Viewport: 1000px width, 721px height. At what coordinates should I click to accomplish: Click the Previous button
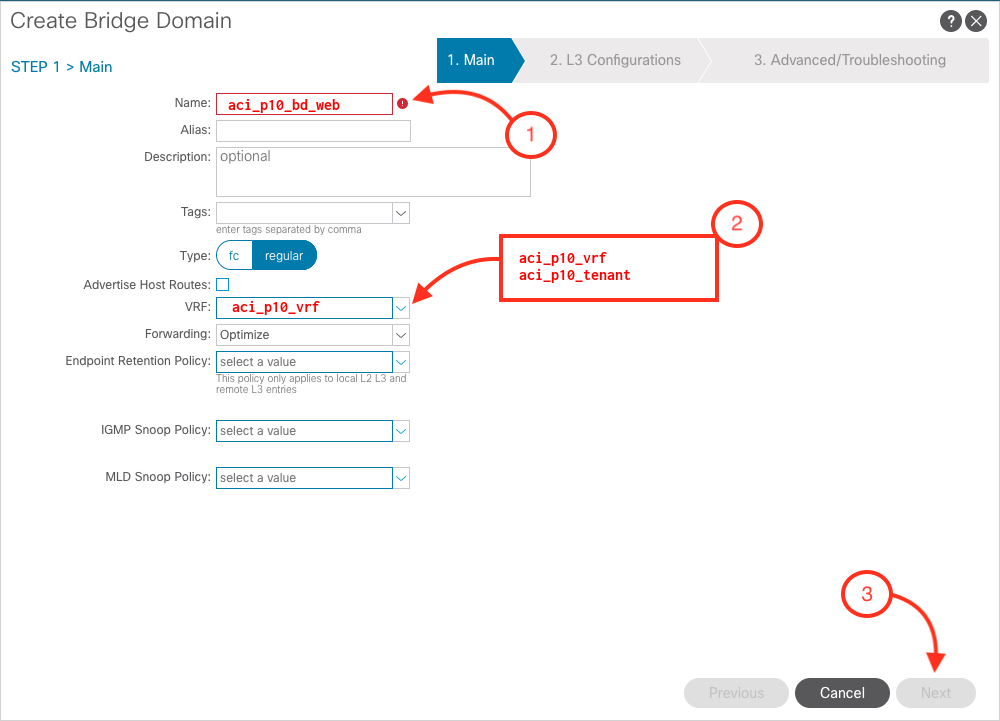[x=736, y=693]
